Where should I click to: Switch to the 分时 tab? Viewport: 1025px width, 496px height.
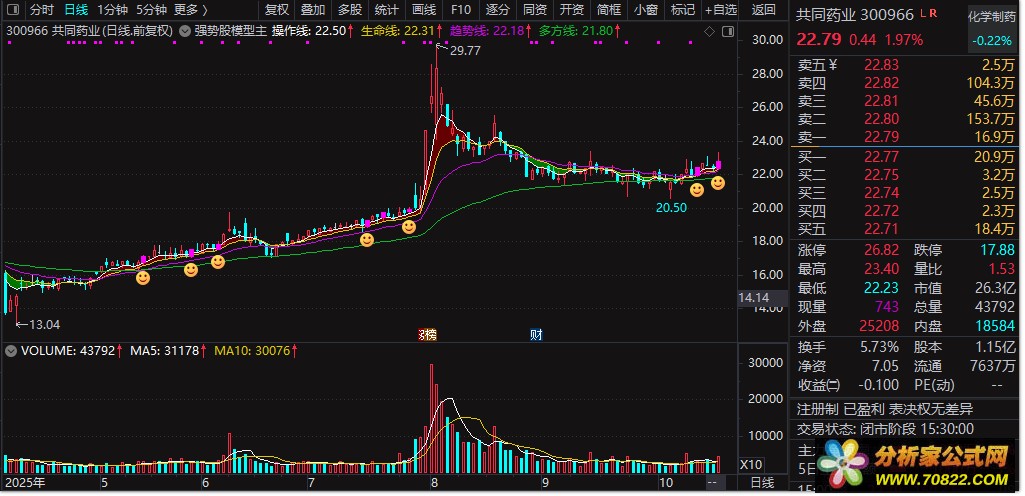[42, 10]
